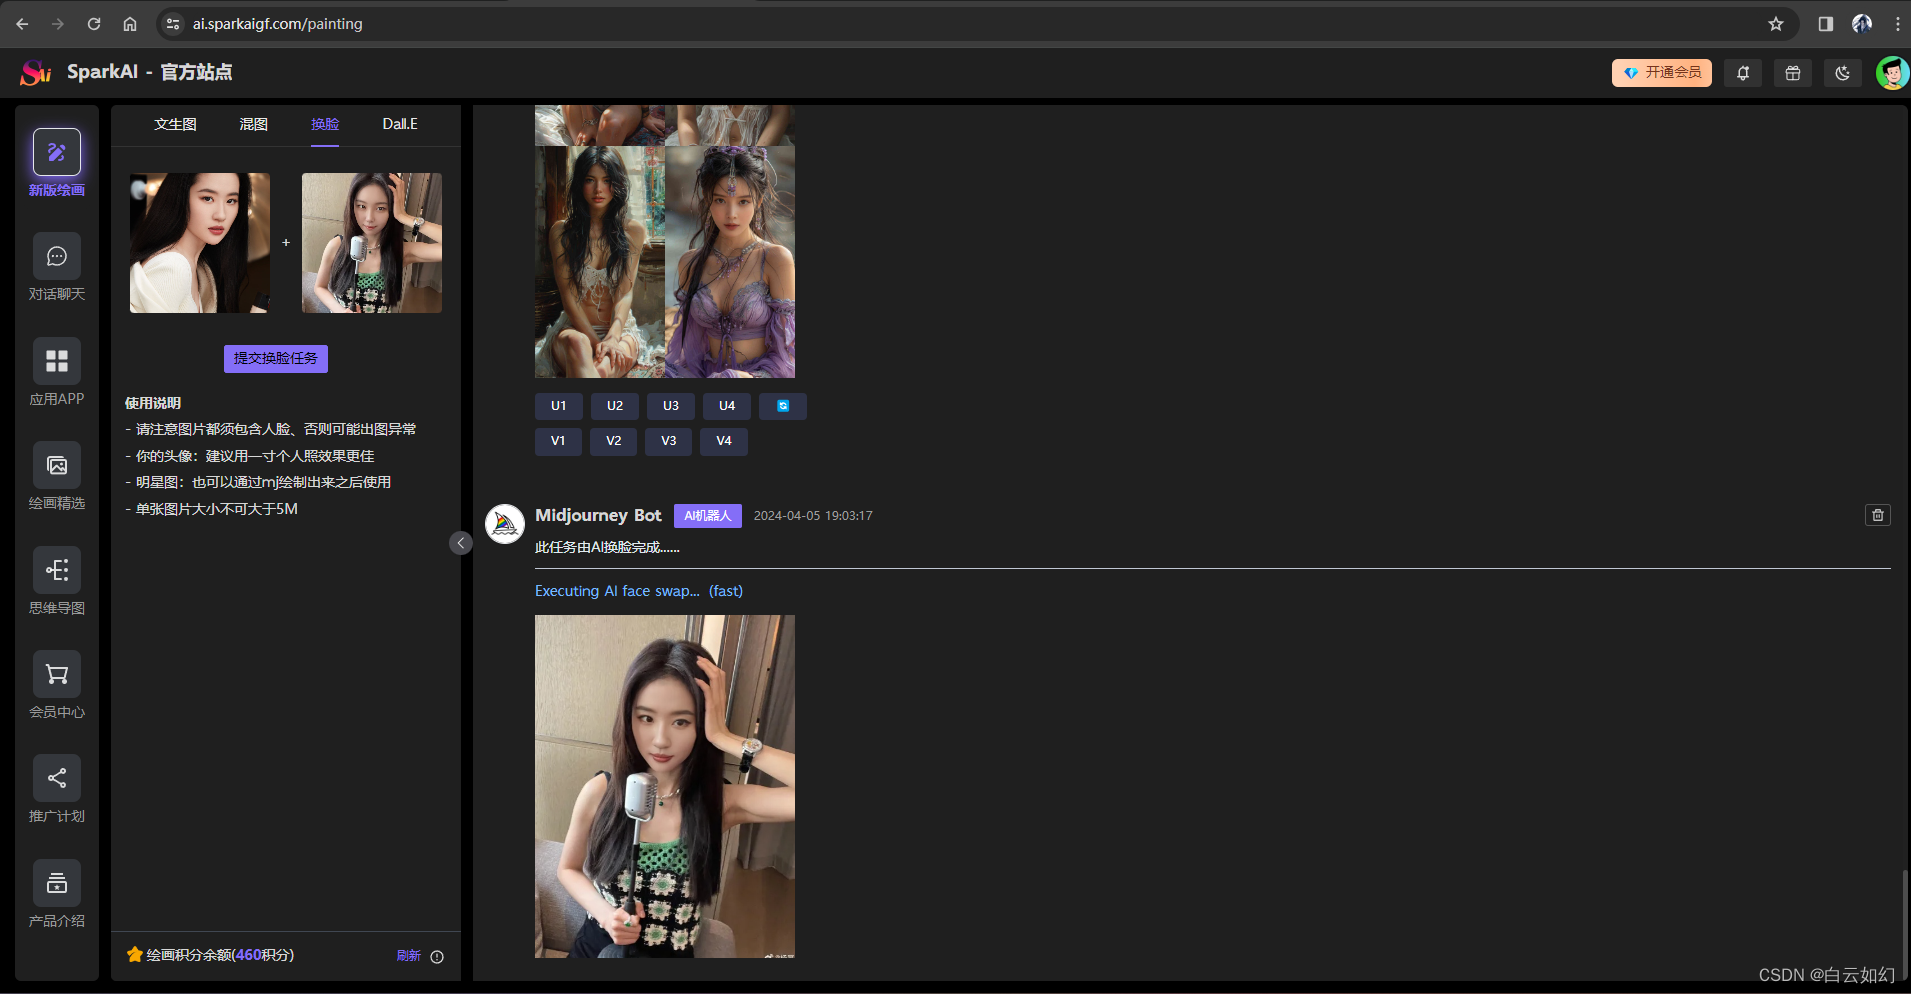Click the SparkAI logo icon
The height and width of the screenshot is (994, 1911).
coord(36,72)
